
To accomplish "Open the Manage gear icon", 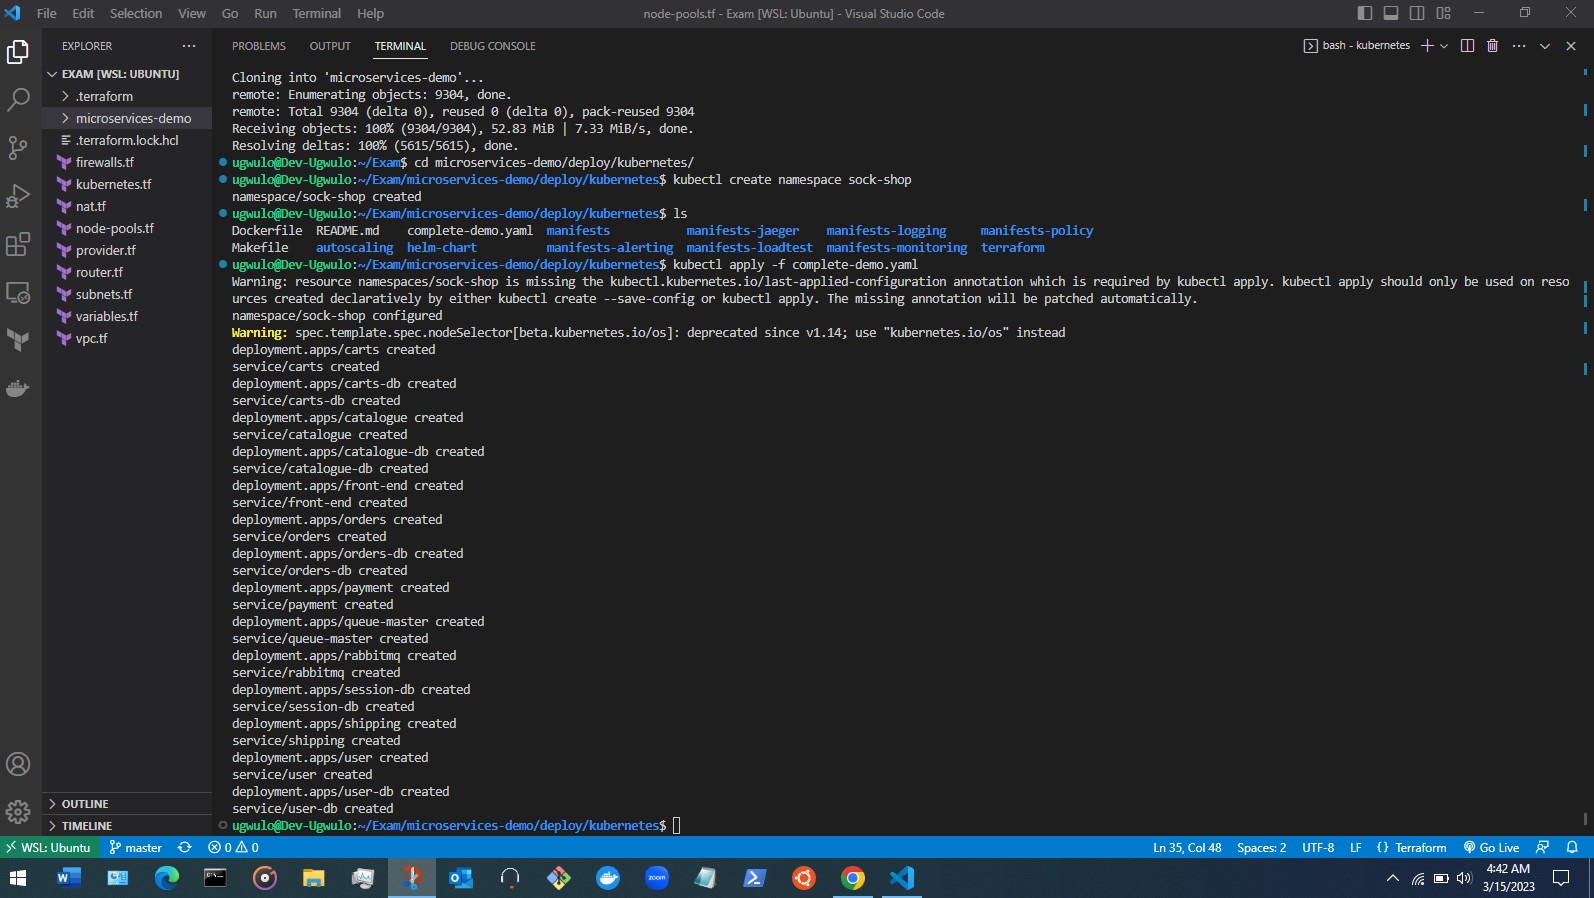I will coord(18,812).
